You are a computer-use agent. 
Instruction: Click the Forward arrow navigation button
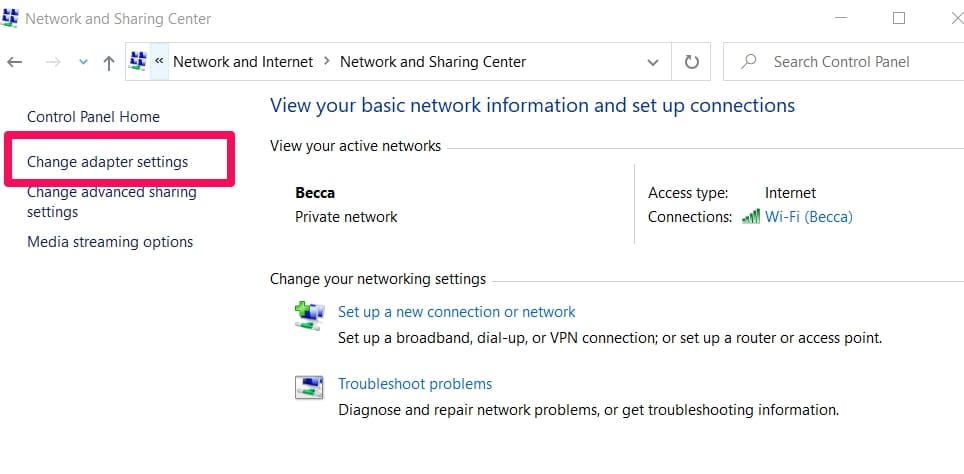(53, 62)
